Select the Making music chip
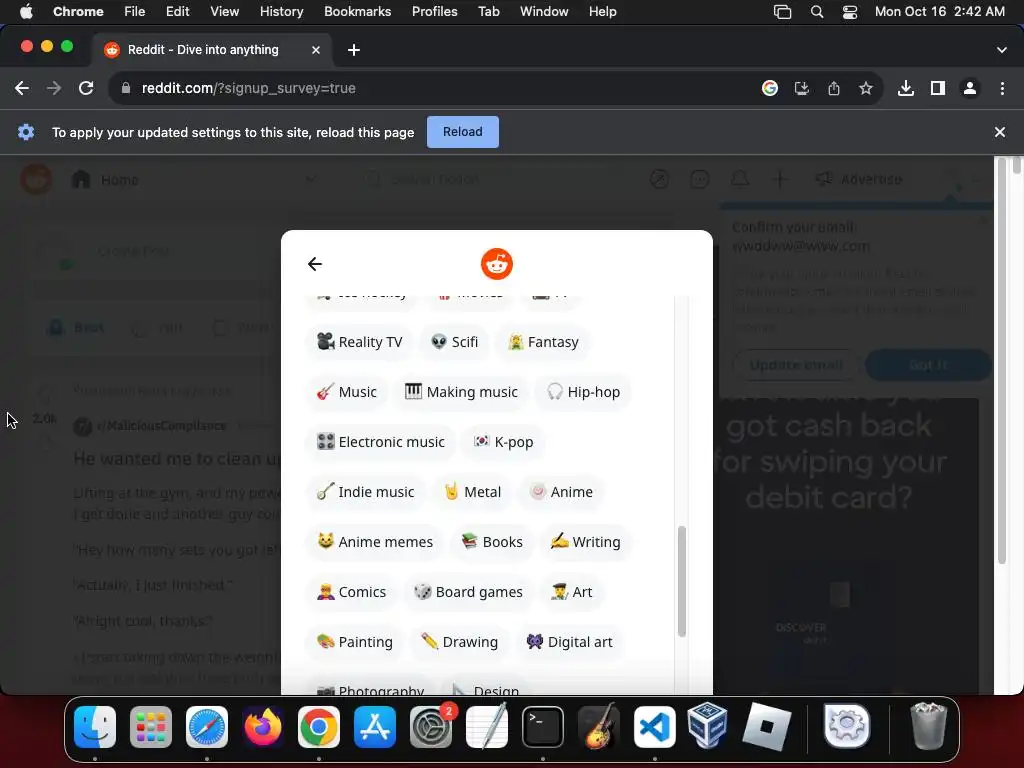1024x768 pixels. point(460,392)
